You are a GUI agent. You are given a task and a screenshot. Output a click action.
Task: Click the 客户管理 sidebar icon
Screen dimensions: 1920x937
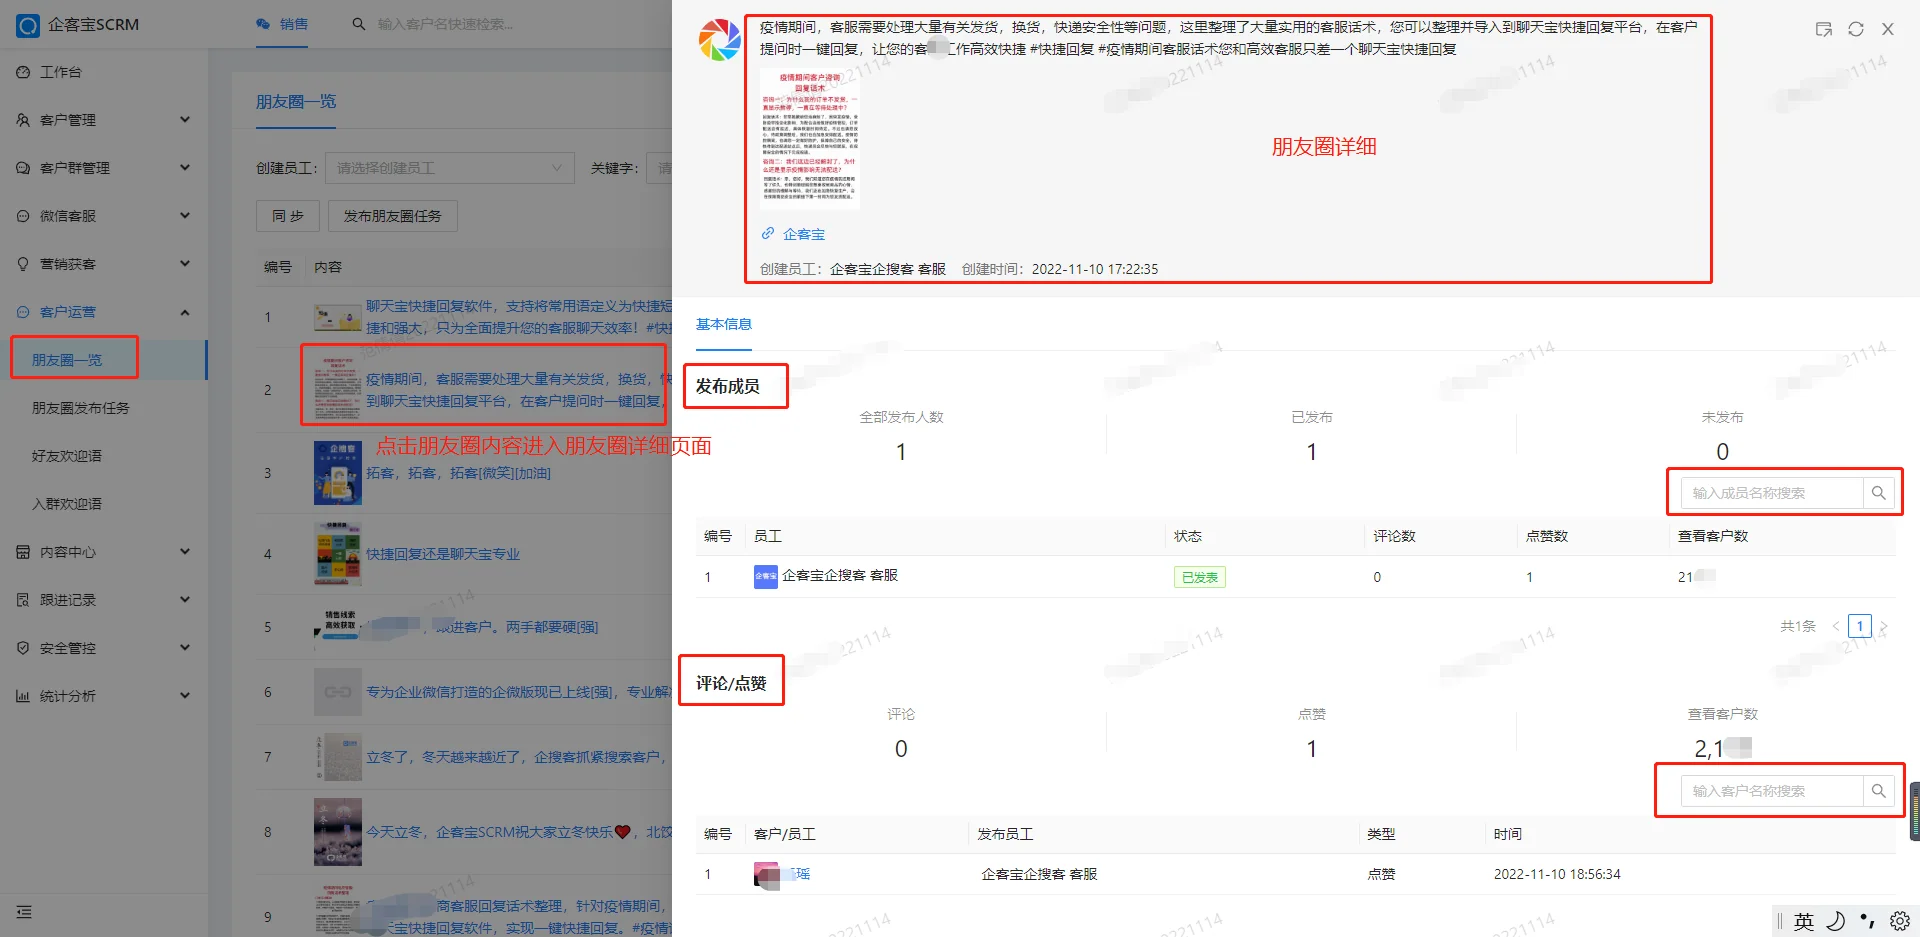point(23,120)
